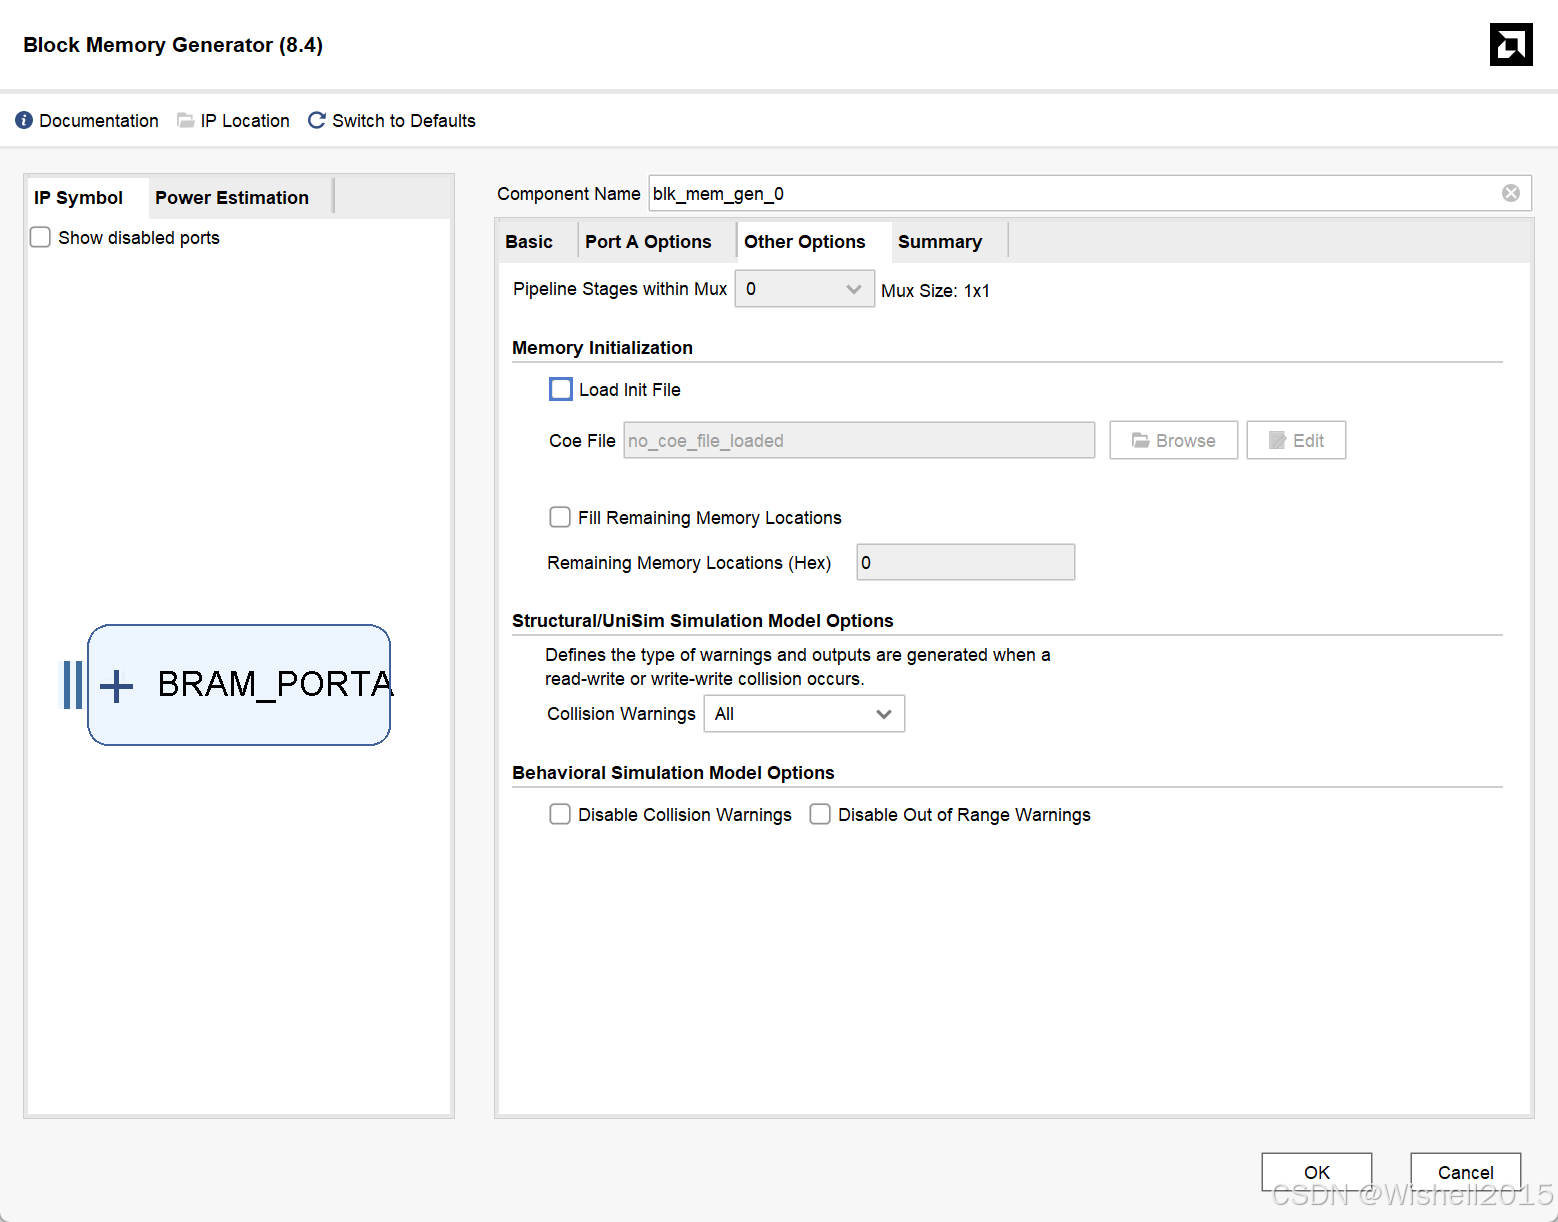Viewport: 1558px width, 1222px height.
Task: Click the Cancel button
Action: coord(1466,1172)
